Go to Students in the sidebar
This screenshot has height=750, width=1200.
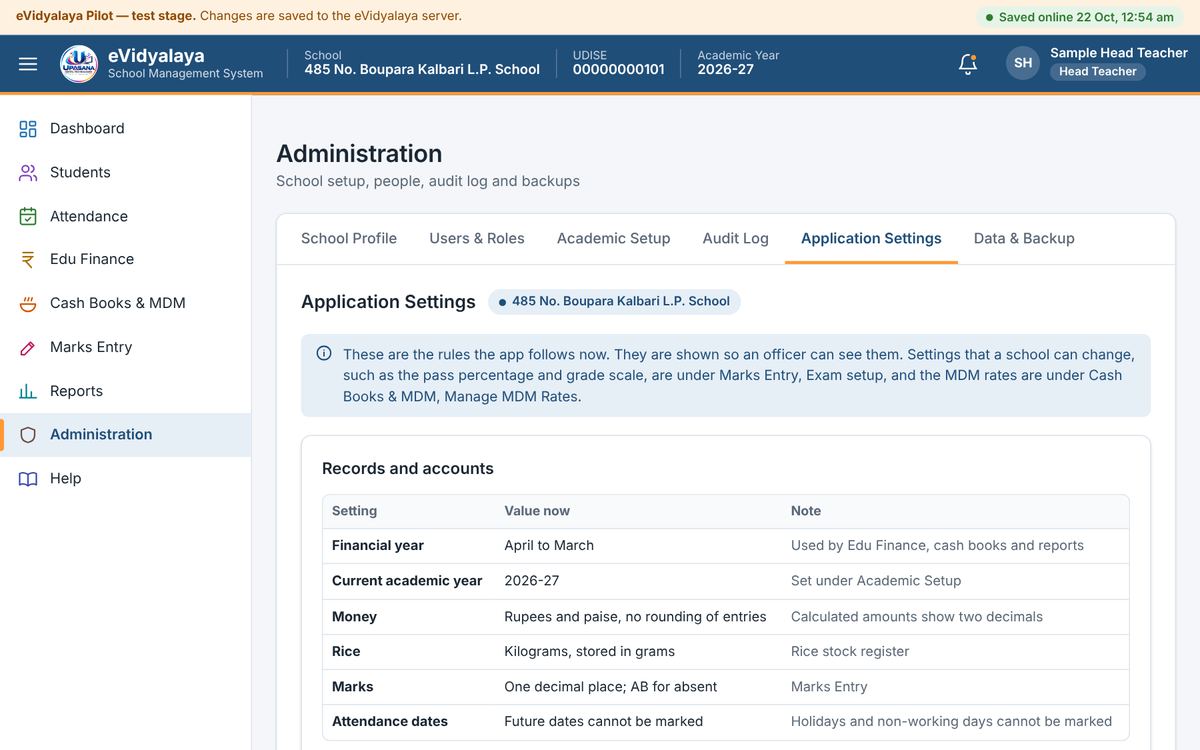point(125,173)
